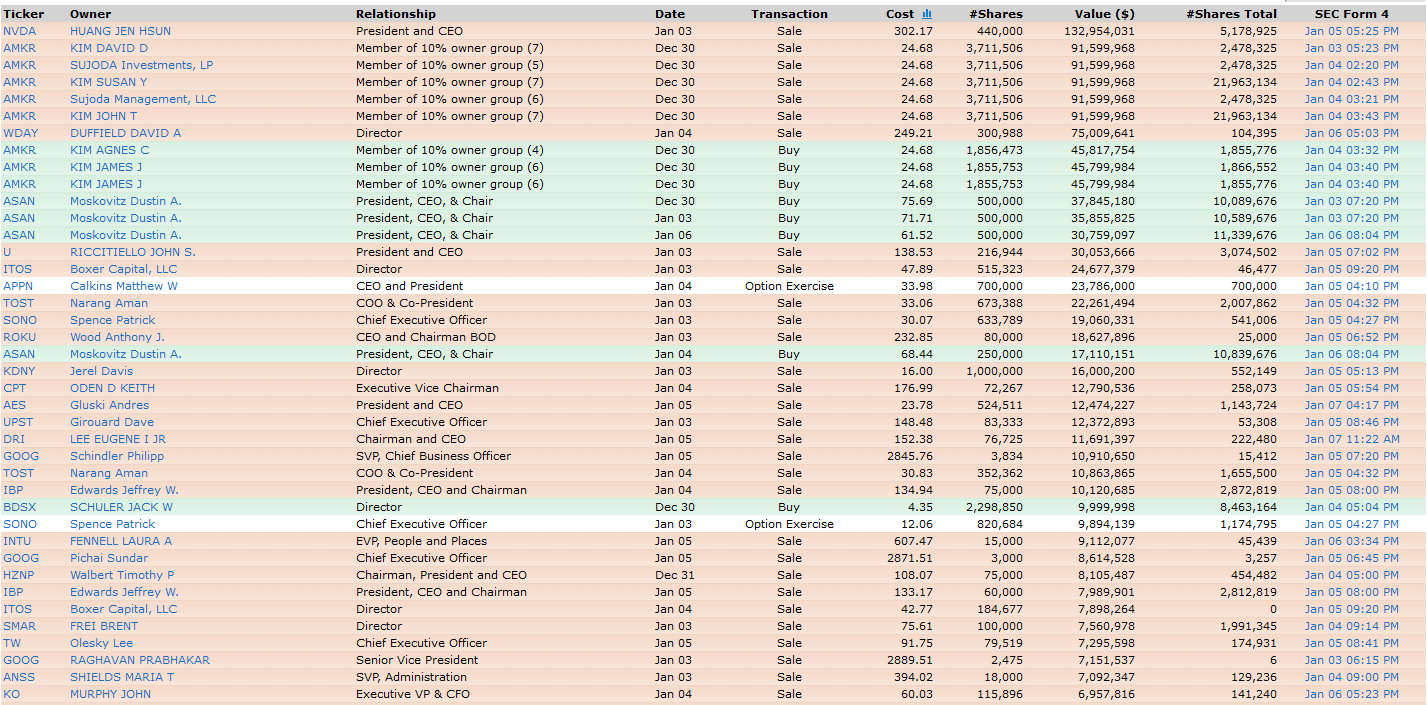Open SEC filing Jan 05 07:02 PM
1427x705 pixels.
coord(1351,252)
